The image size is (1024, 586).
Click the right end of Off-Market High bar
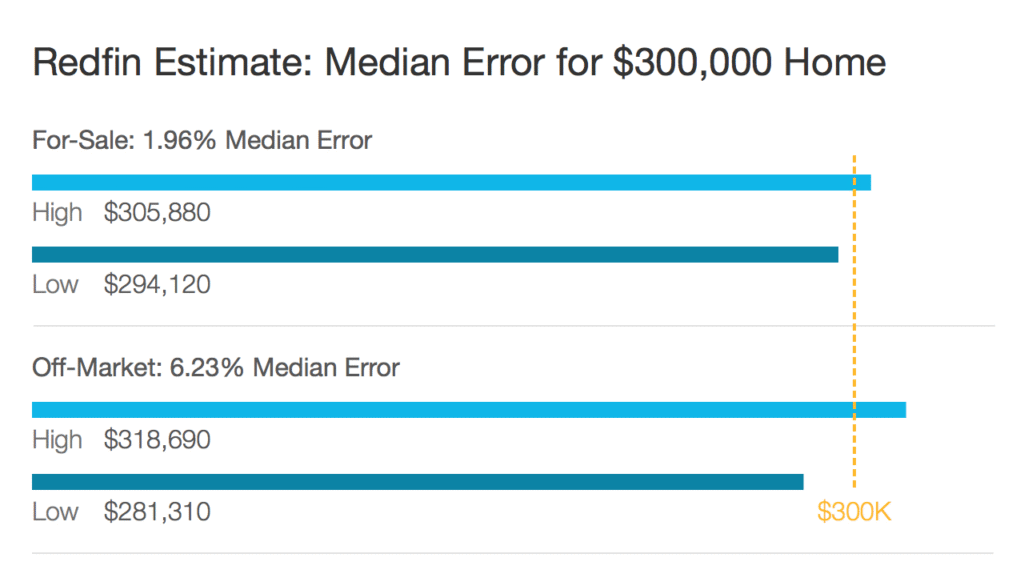903,410
